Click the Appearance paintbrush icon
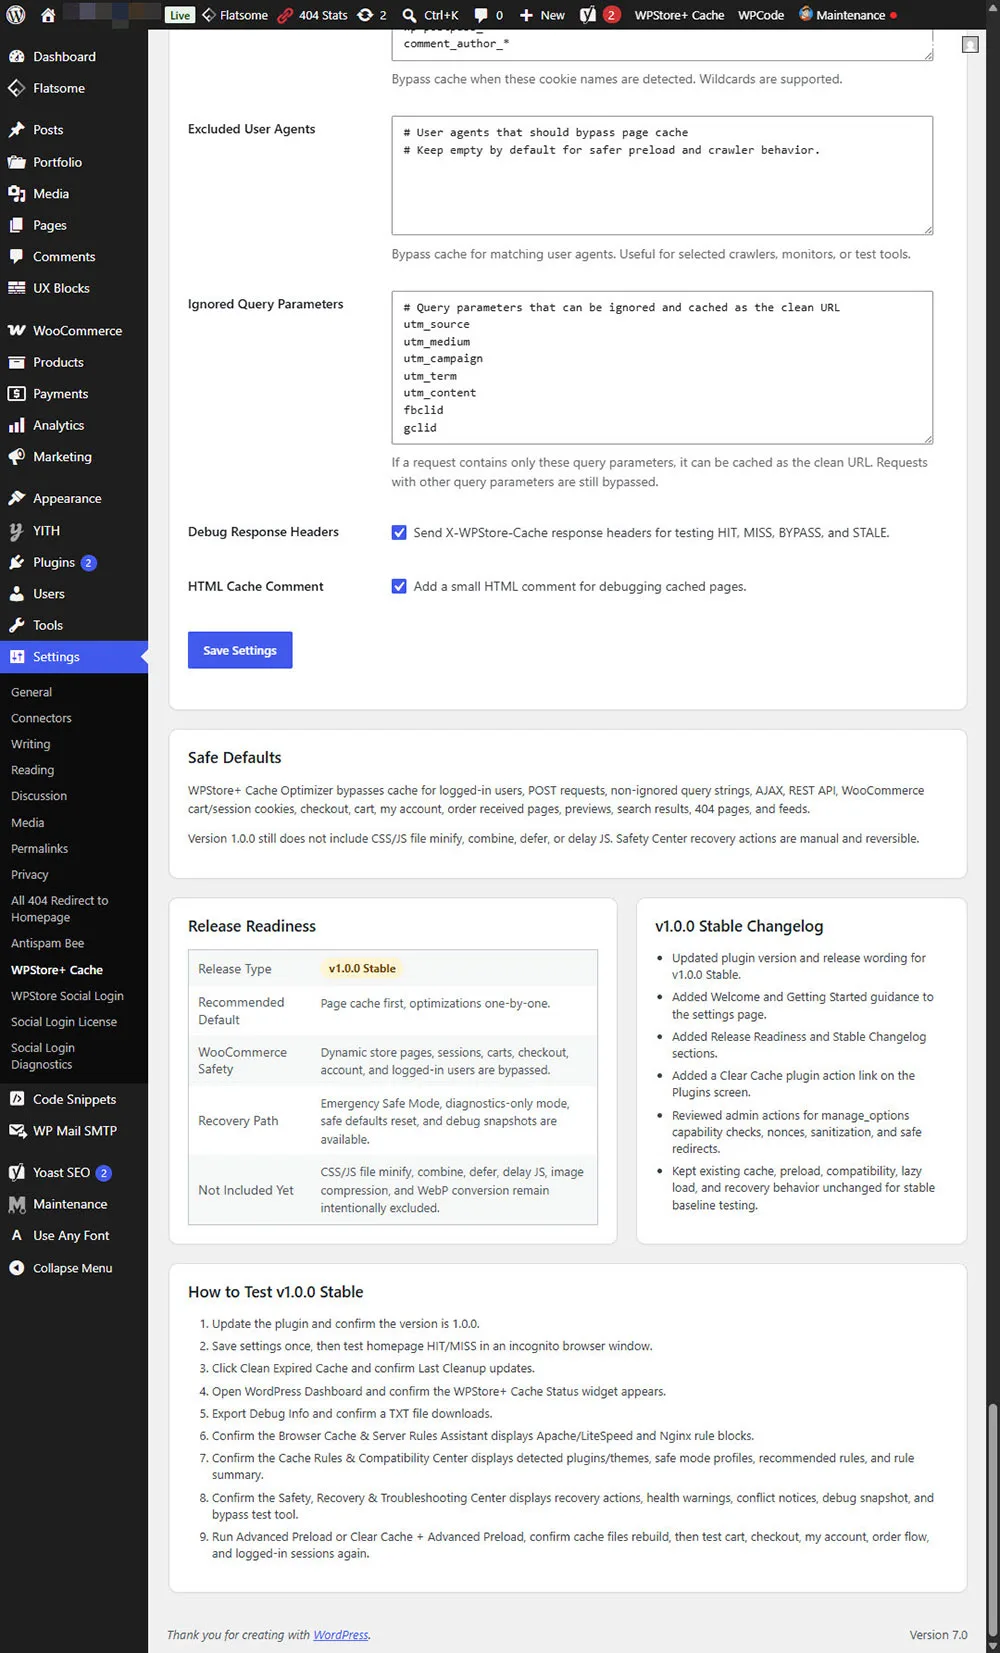This screenshot has height=1653, width=1000. (x=16, y=498)
